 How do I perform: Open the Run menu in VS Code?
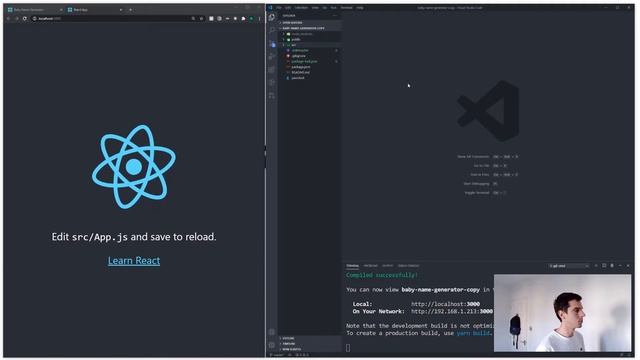tap(333, 8)
